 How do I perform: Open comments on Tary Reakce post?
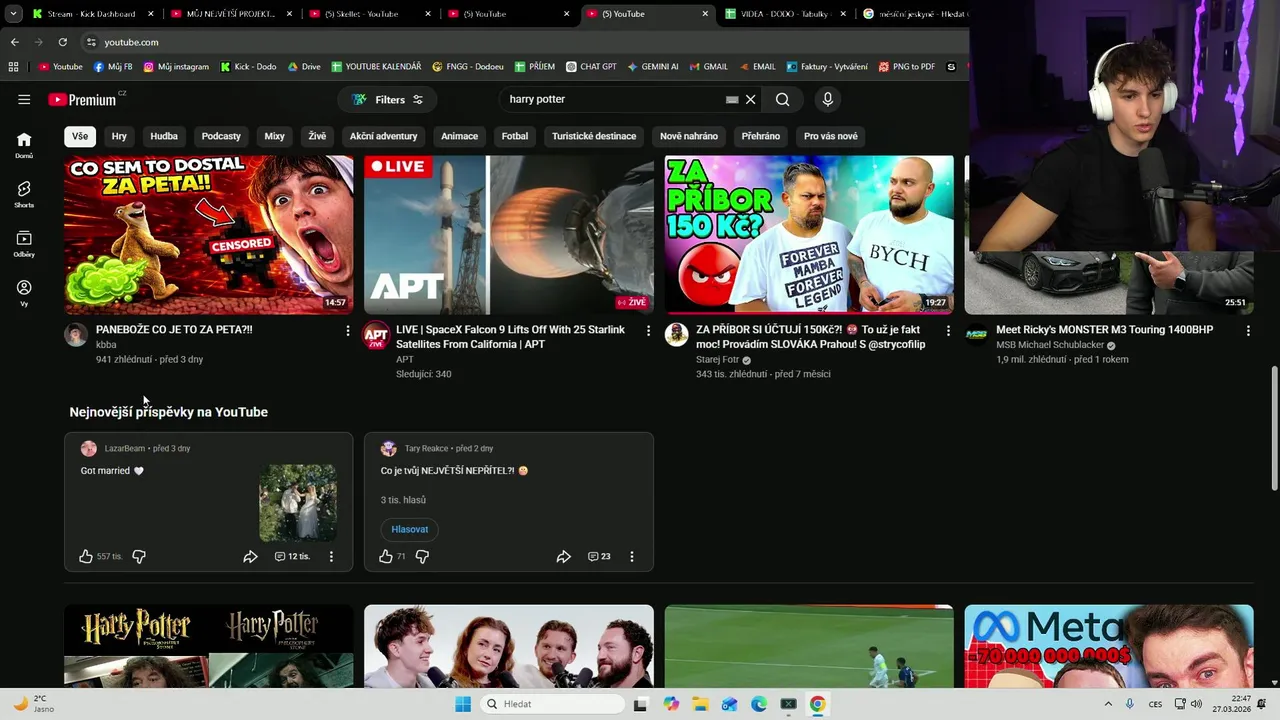[x=599, y=556]
